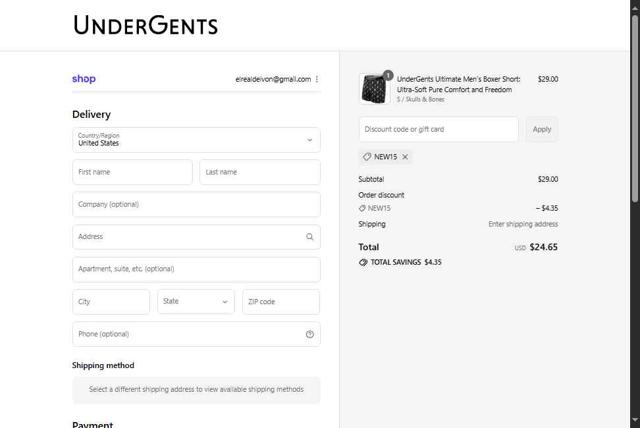This screenshot has height=428, width=640.
Task: Click the -$4.35 order discount value
Action: [547, 208]
